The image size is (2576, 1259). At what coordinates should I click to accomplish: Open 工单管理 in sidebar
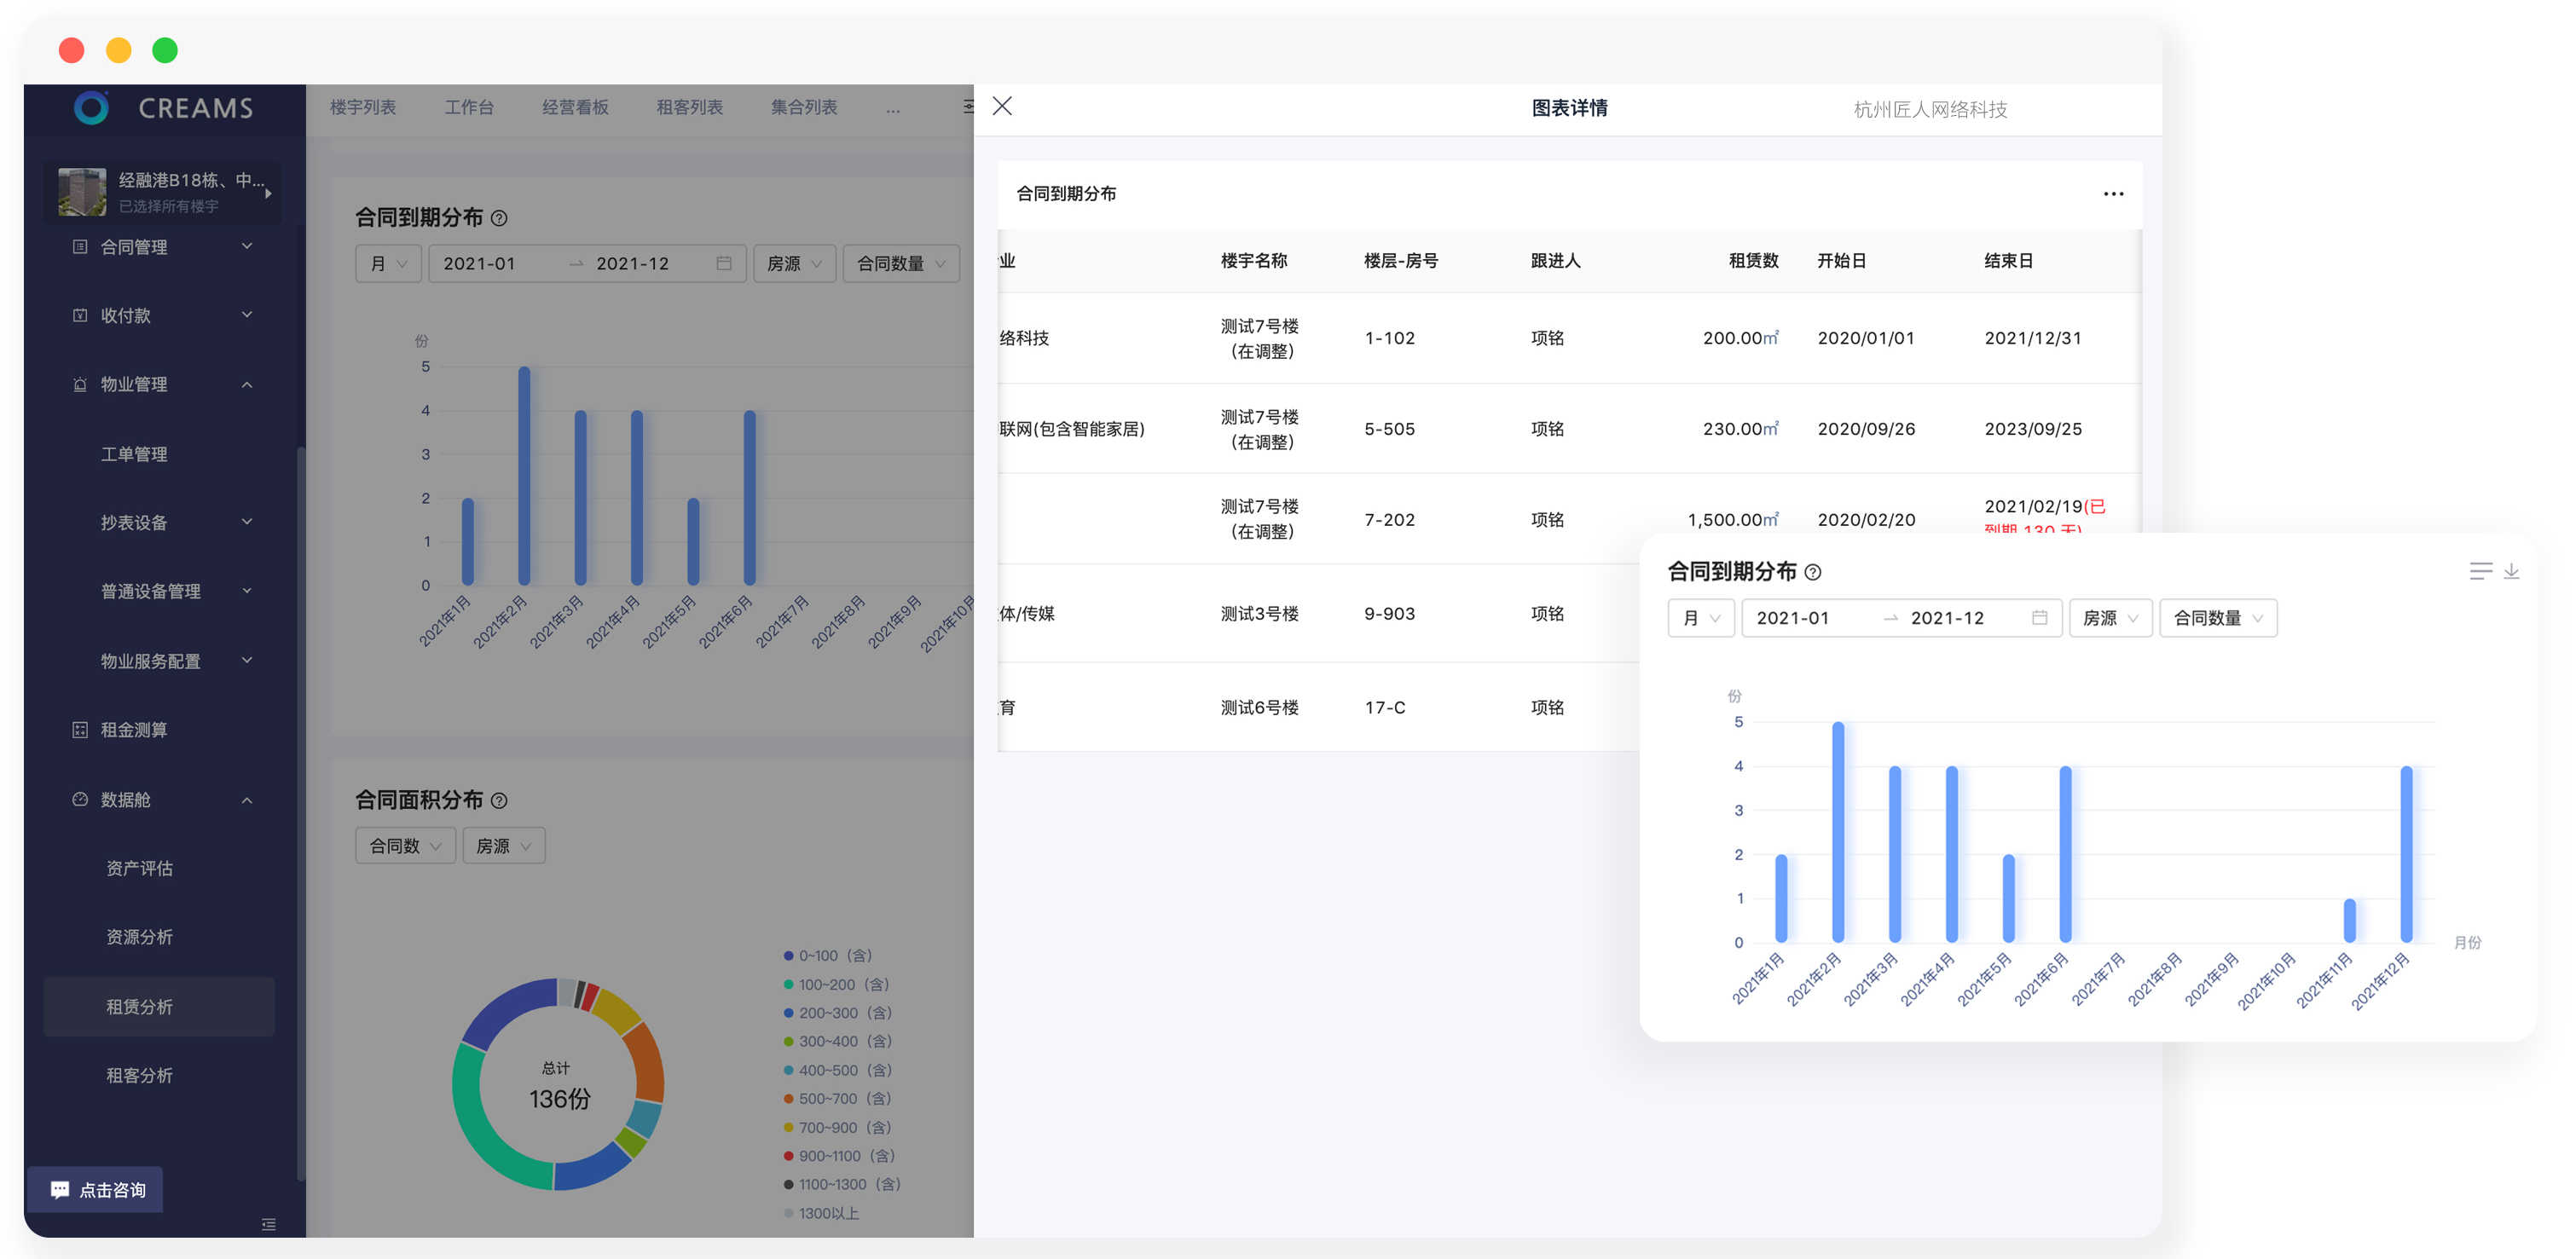tap(134, 454)
